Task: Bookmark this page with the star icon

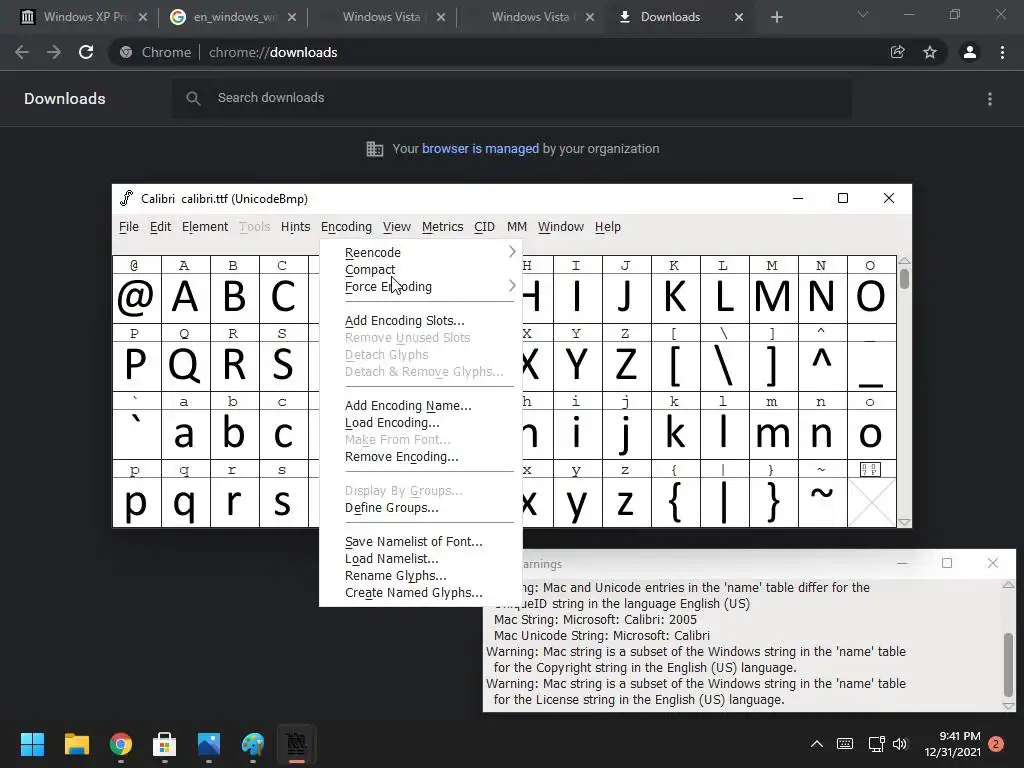Action: pyautogui.click(x=930, y=52)
